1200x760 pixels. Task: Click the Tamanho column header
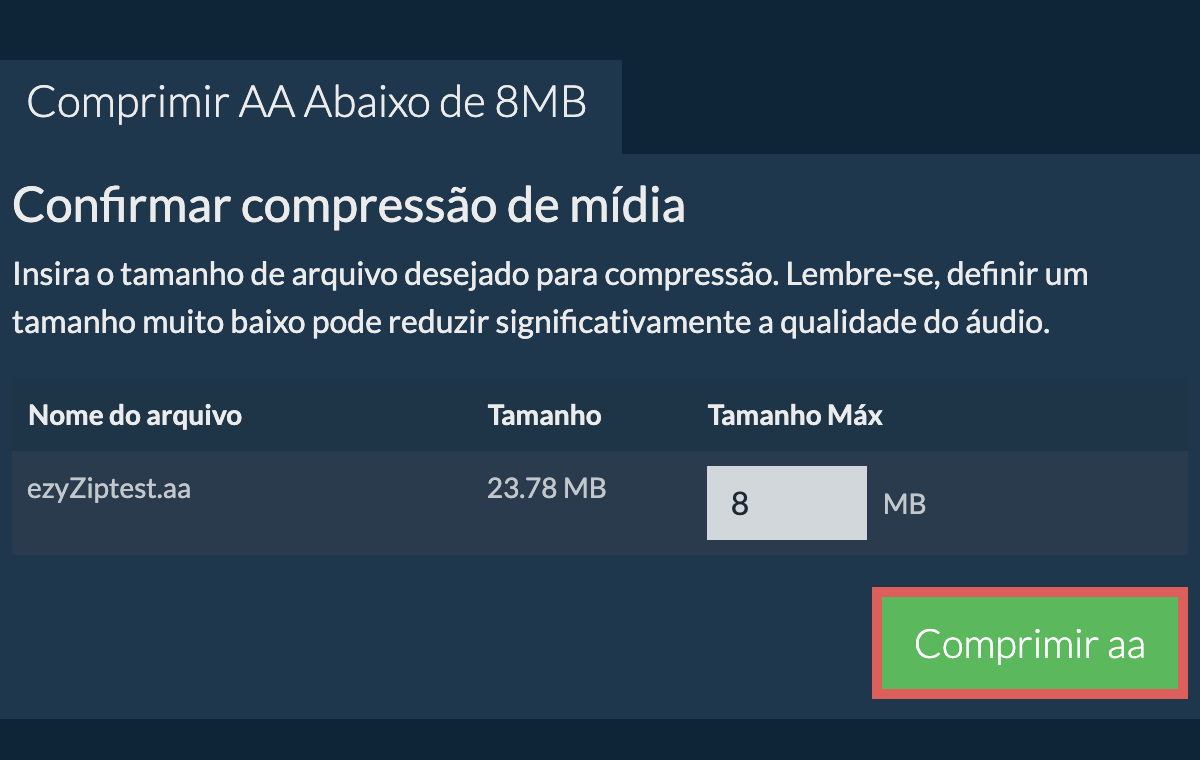click(x=544, y=415)
